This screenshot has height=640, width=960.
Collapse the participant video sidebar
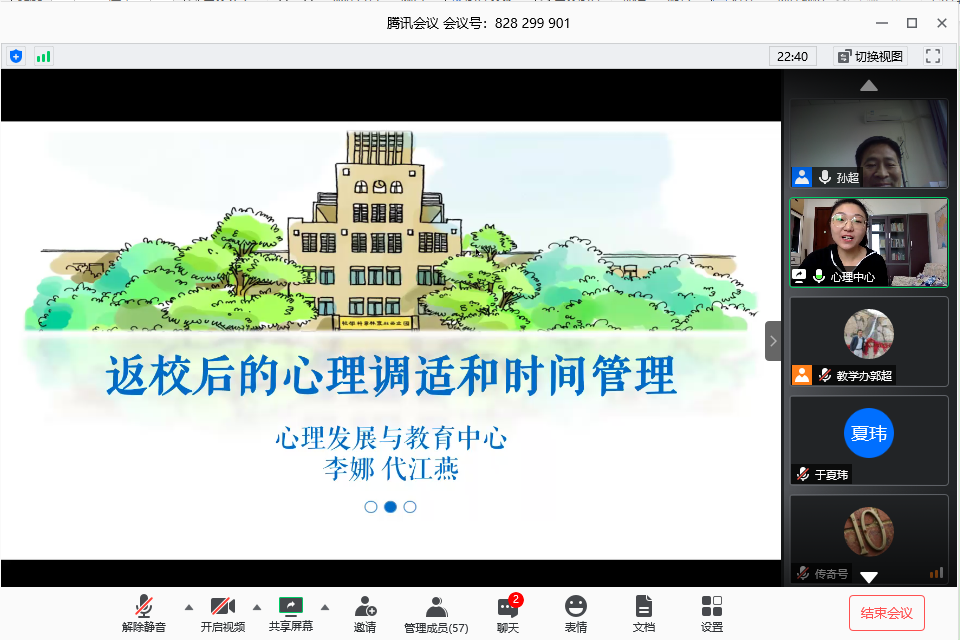pyautogui.click(x=773, y=341)
